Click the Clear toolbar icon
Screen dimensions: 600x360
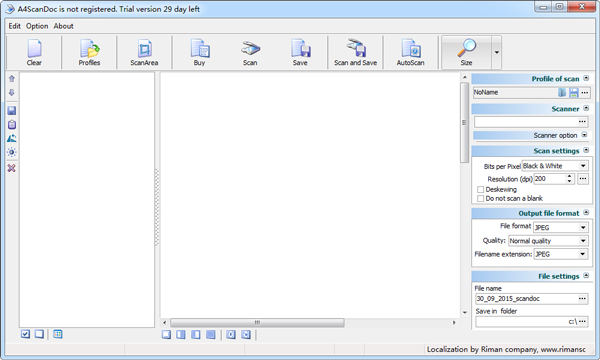click(34, 52)
